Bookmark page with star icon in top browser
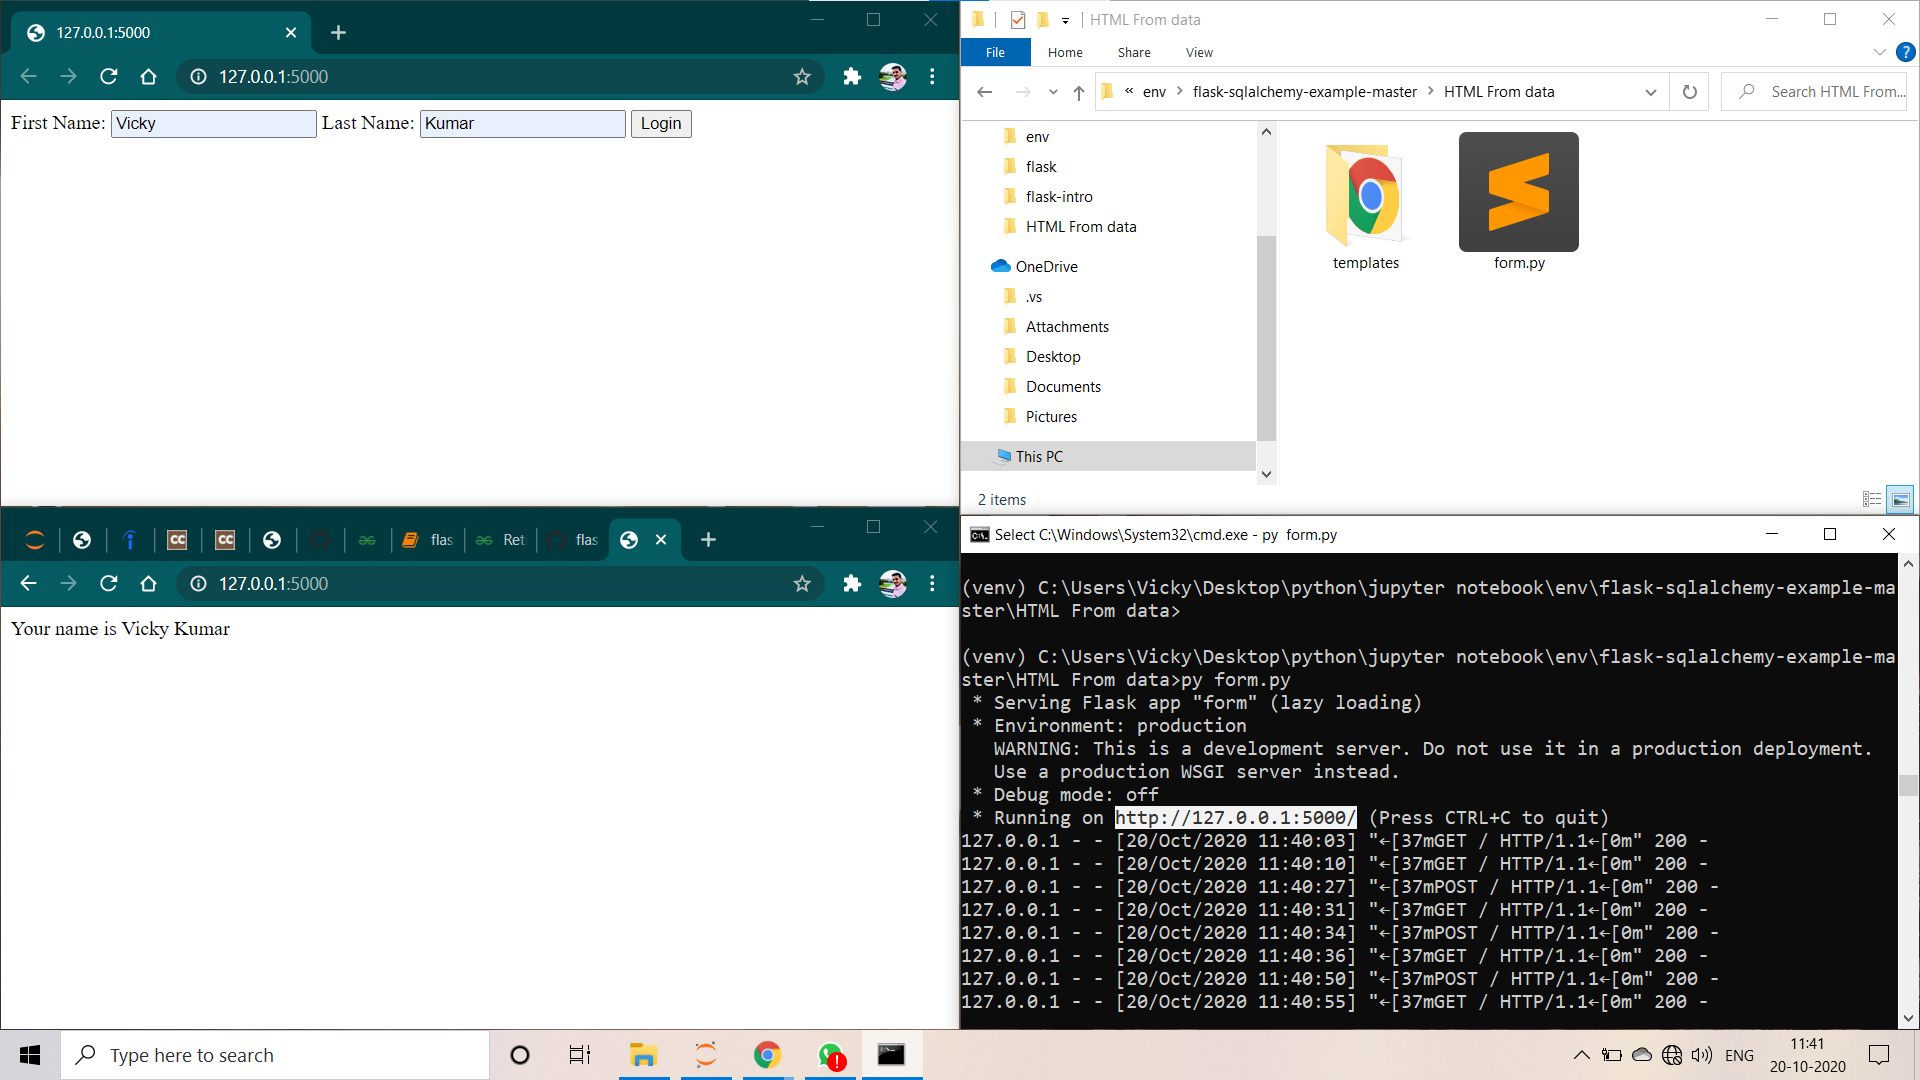Image resolution: width=1920 pixels, height=1080 pixels. point(801,77)
